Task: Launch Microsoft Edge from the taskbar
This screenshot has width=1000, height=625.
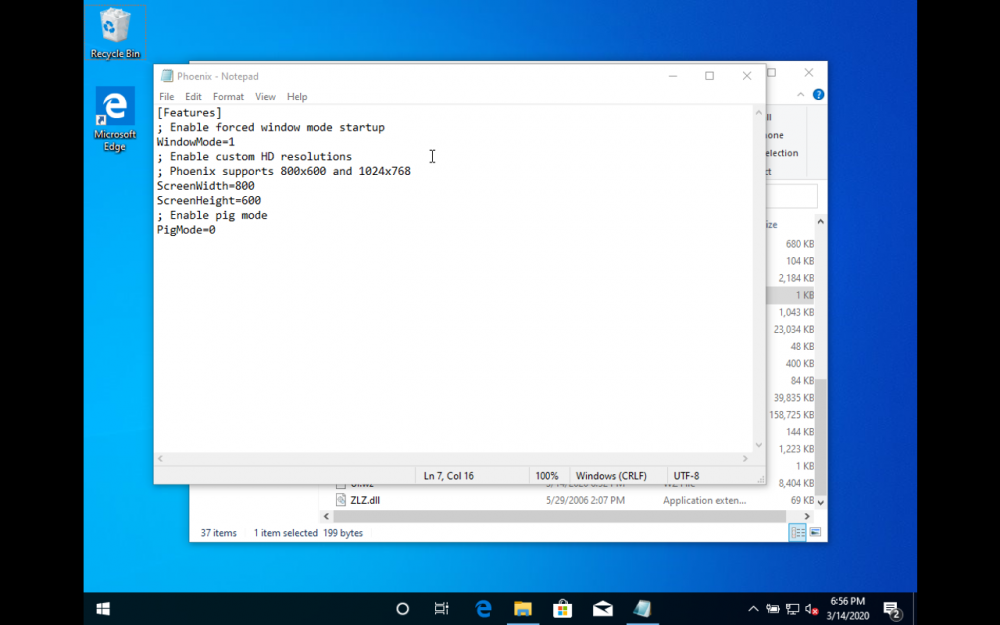Action: point(483,608)
